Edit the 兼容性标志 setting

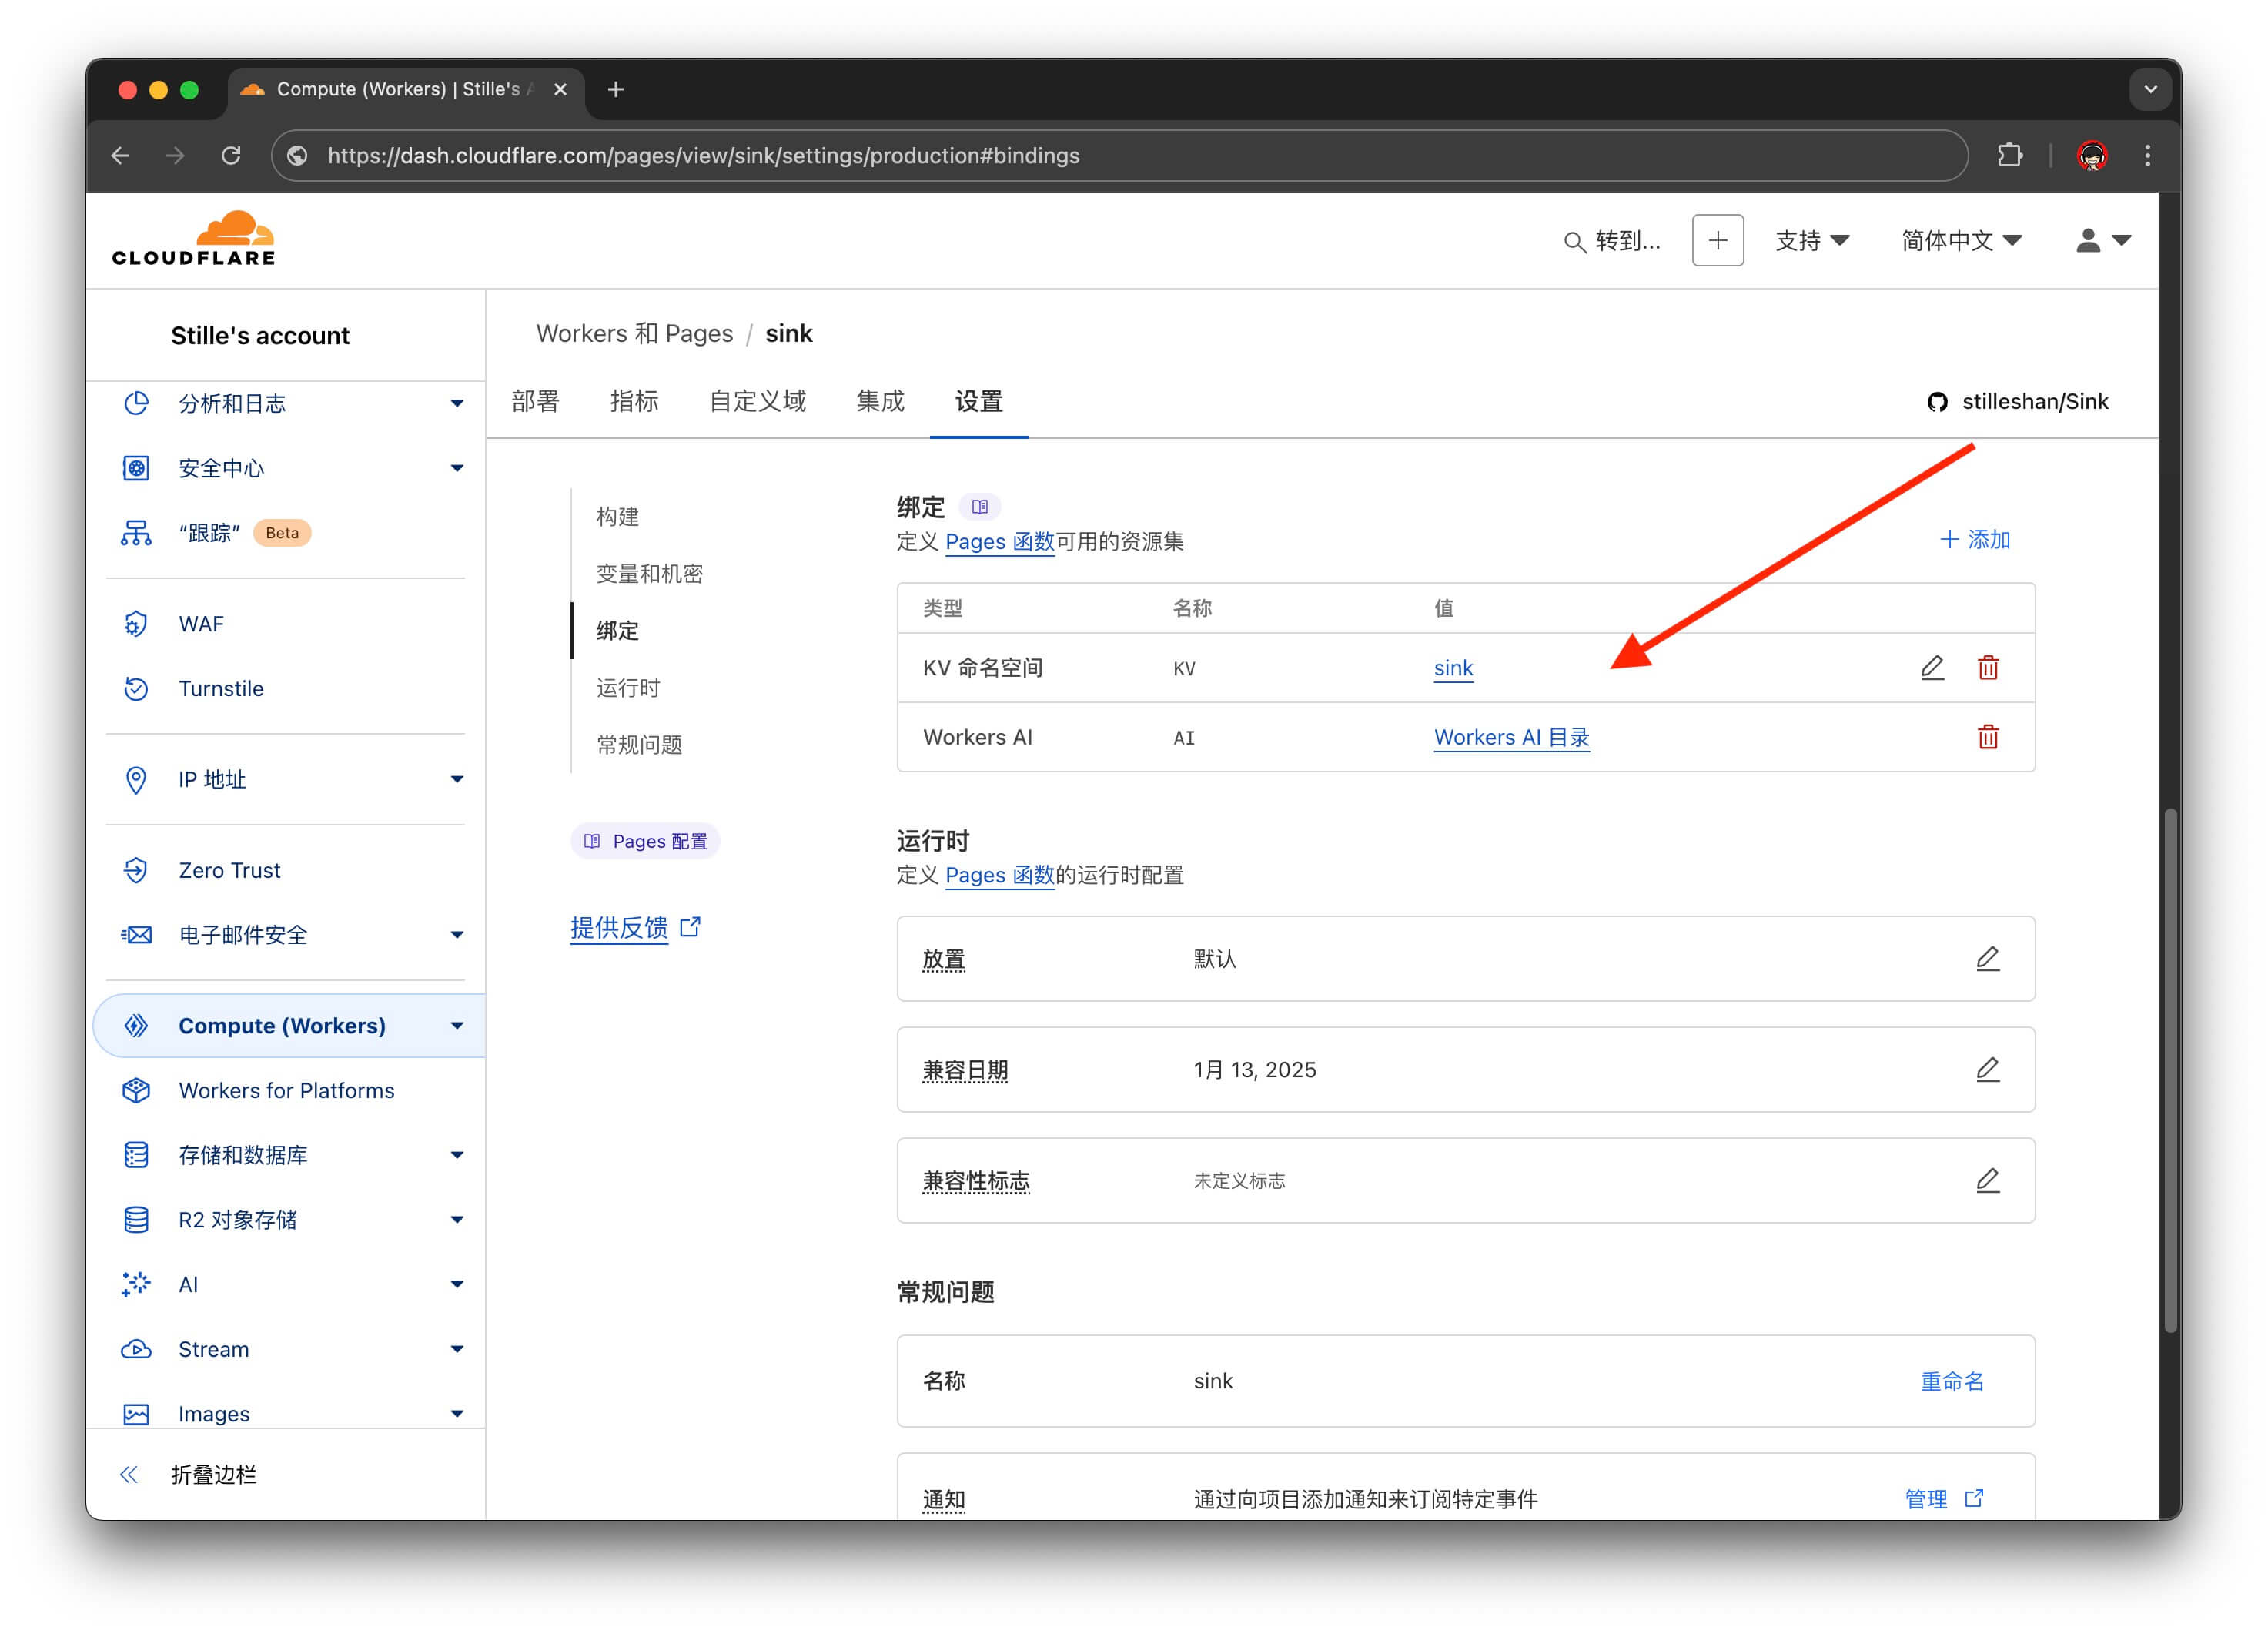[1988, 1180]
